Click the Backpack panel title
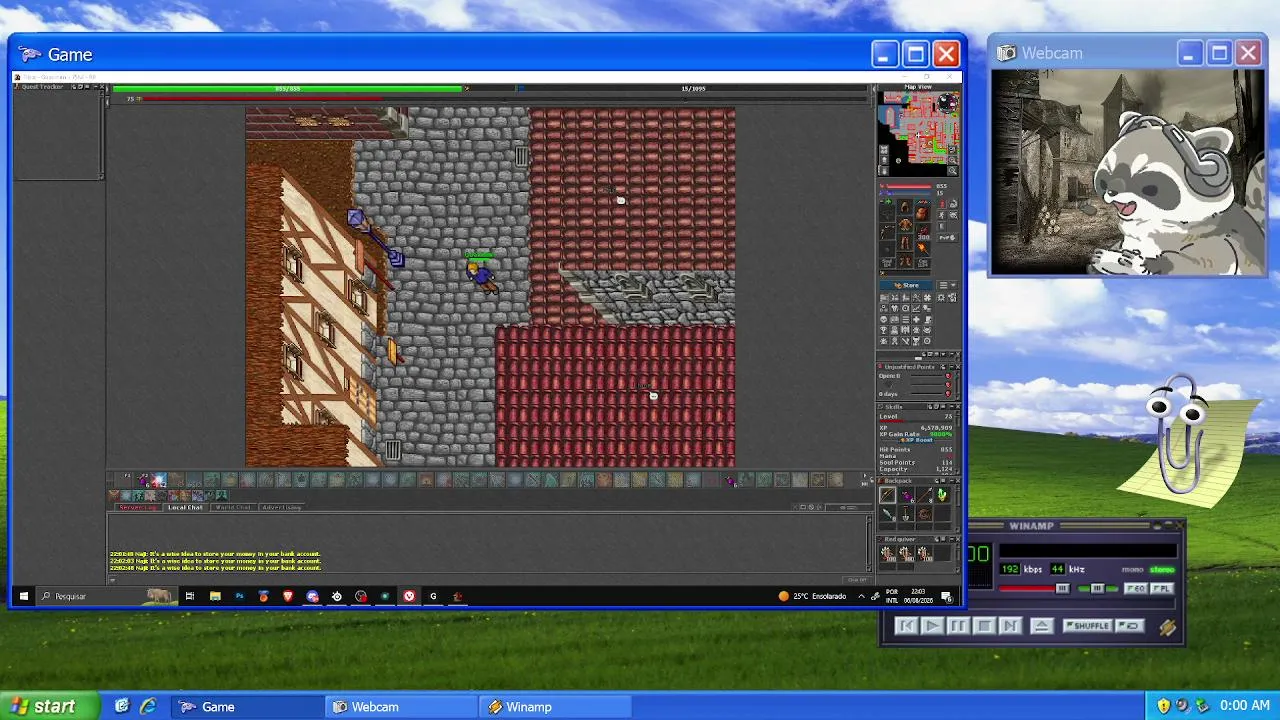The image size is (1280, 720). (x=898, y=481)
